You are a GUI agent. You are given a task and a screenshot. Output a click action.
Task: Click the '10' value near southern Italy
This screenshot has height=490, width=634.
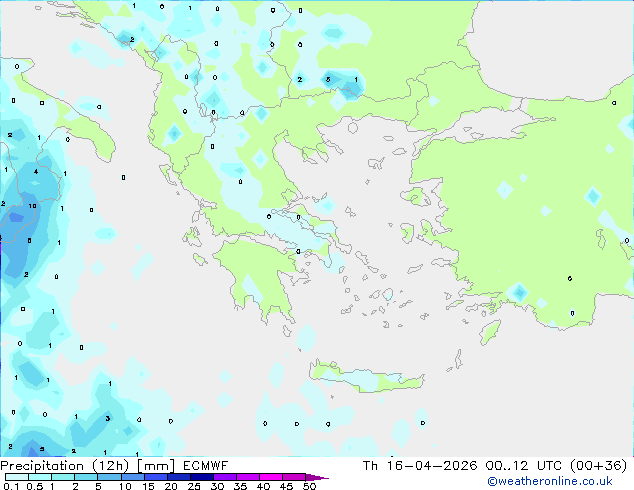click(32, 206)
